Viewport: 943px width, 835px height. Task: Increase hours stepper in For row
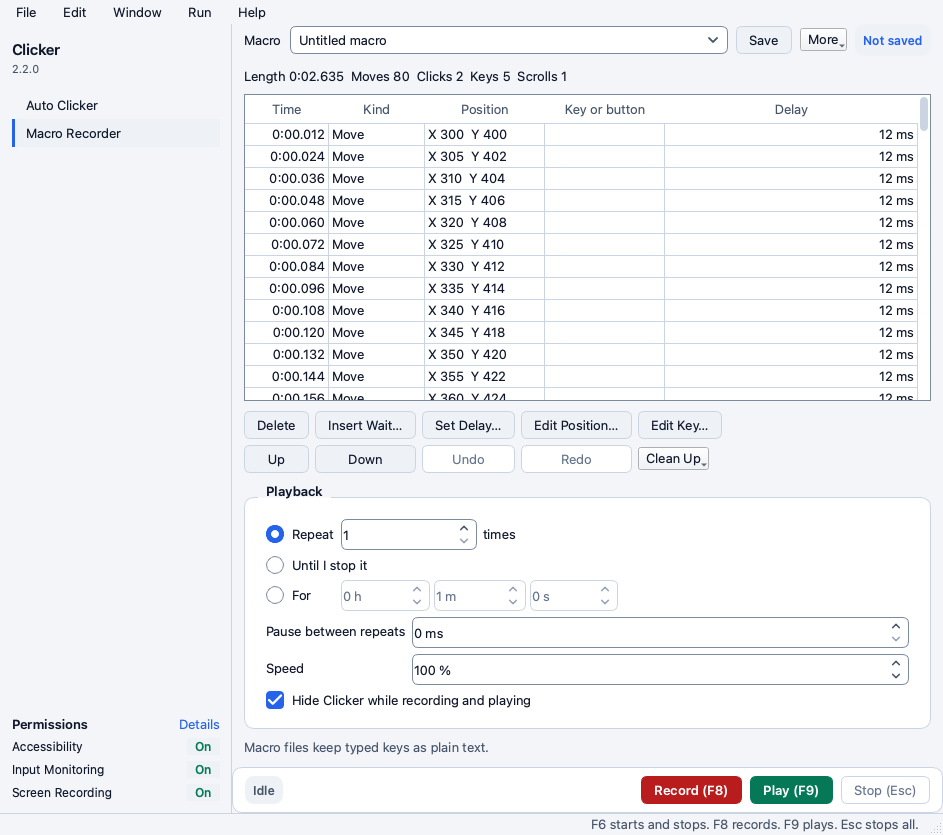point(417,590)
